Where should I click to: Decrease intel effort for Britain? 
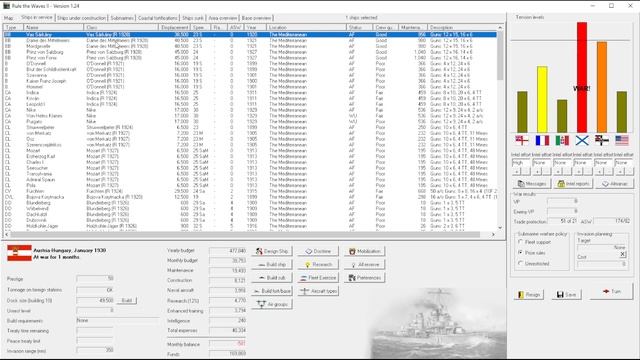click(x=526, y=172)
